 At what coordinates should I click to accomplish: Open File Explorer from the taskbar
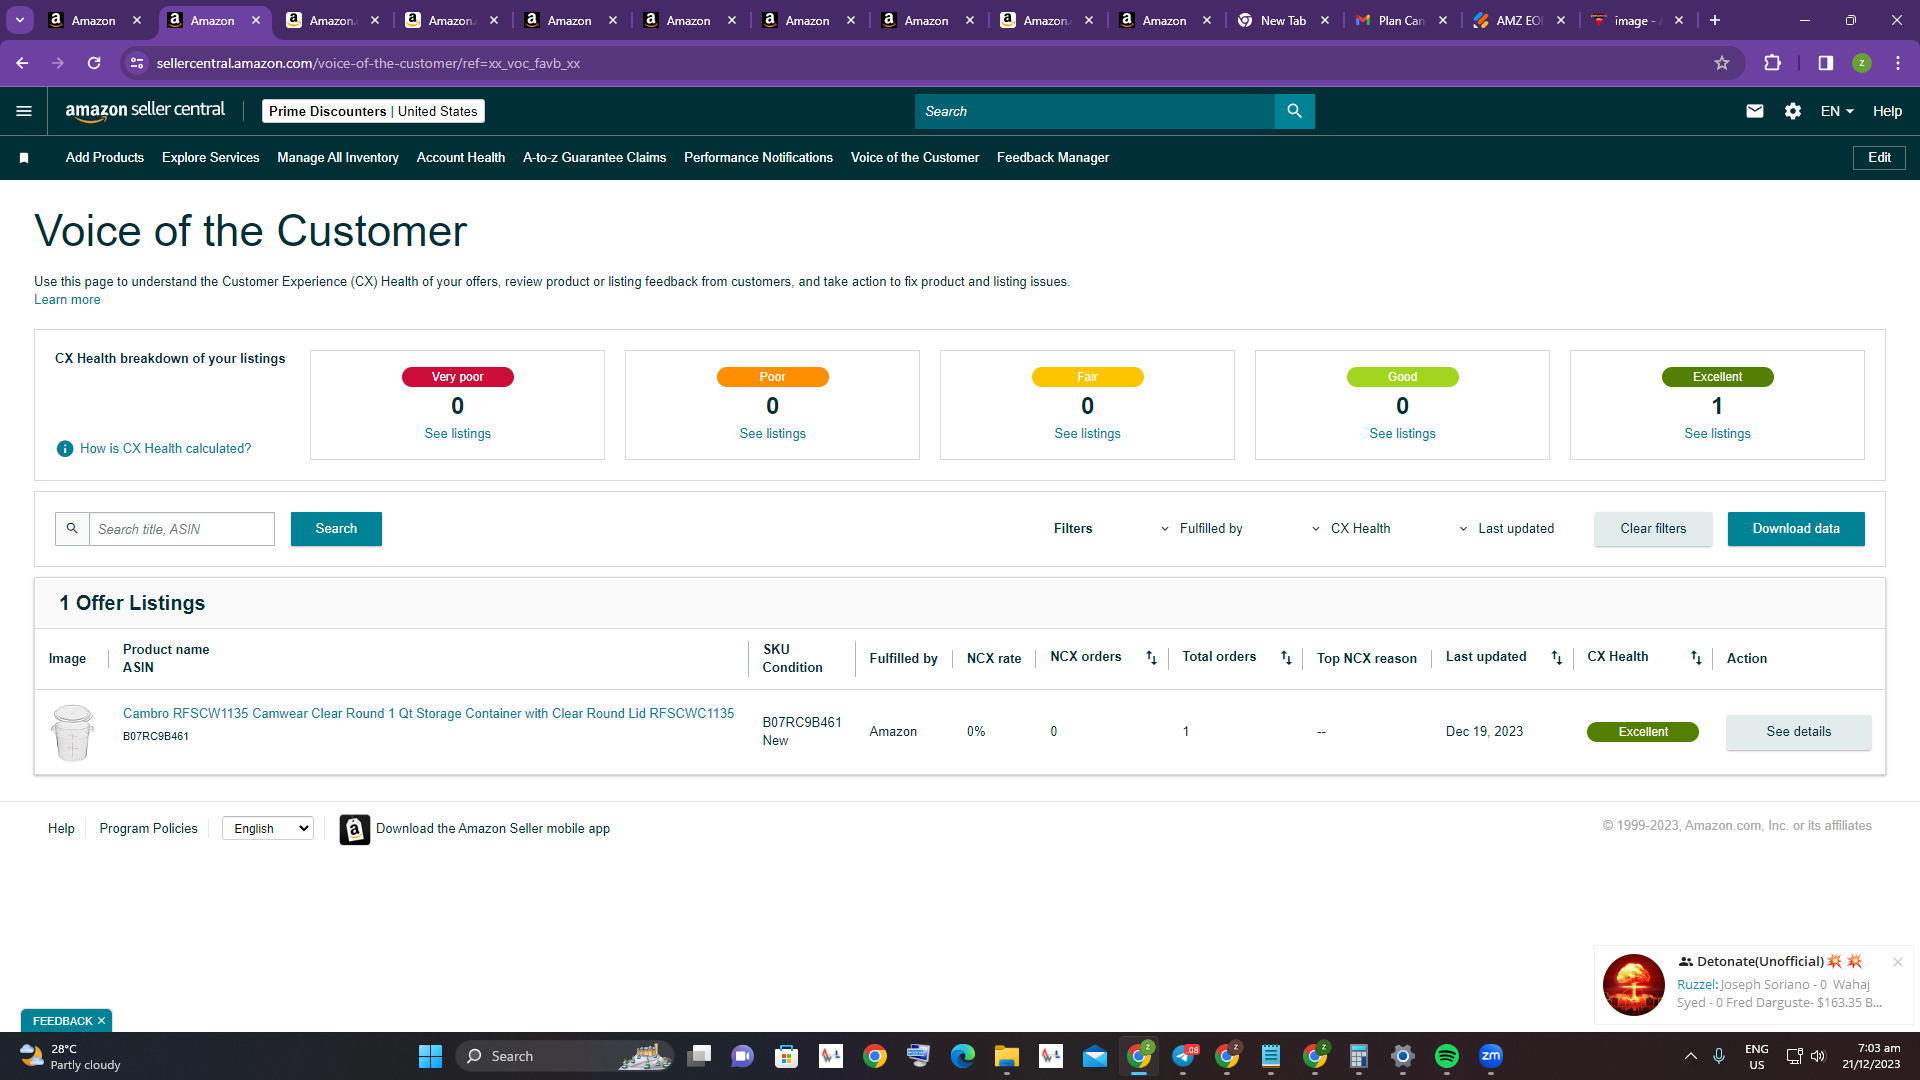click(x=1006, y=1056)
